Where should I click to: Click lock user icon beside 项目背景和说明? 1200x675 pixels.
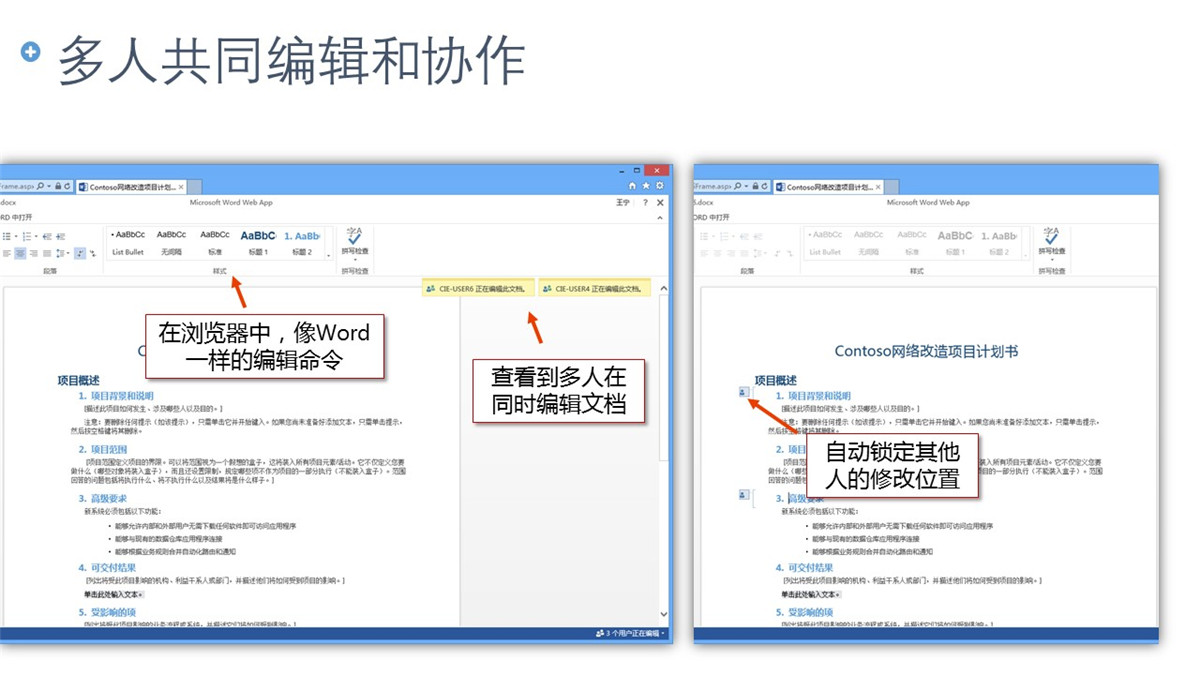pyautogui.click(x=743, y=393)
